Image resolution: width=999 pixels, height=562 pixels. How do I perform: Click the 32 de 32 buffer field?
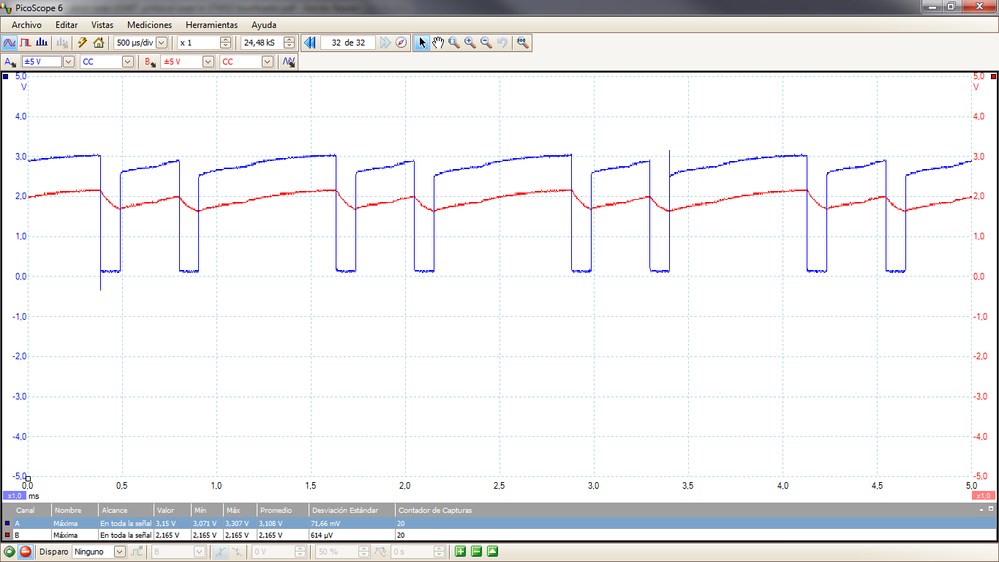click(348, 43)
